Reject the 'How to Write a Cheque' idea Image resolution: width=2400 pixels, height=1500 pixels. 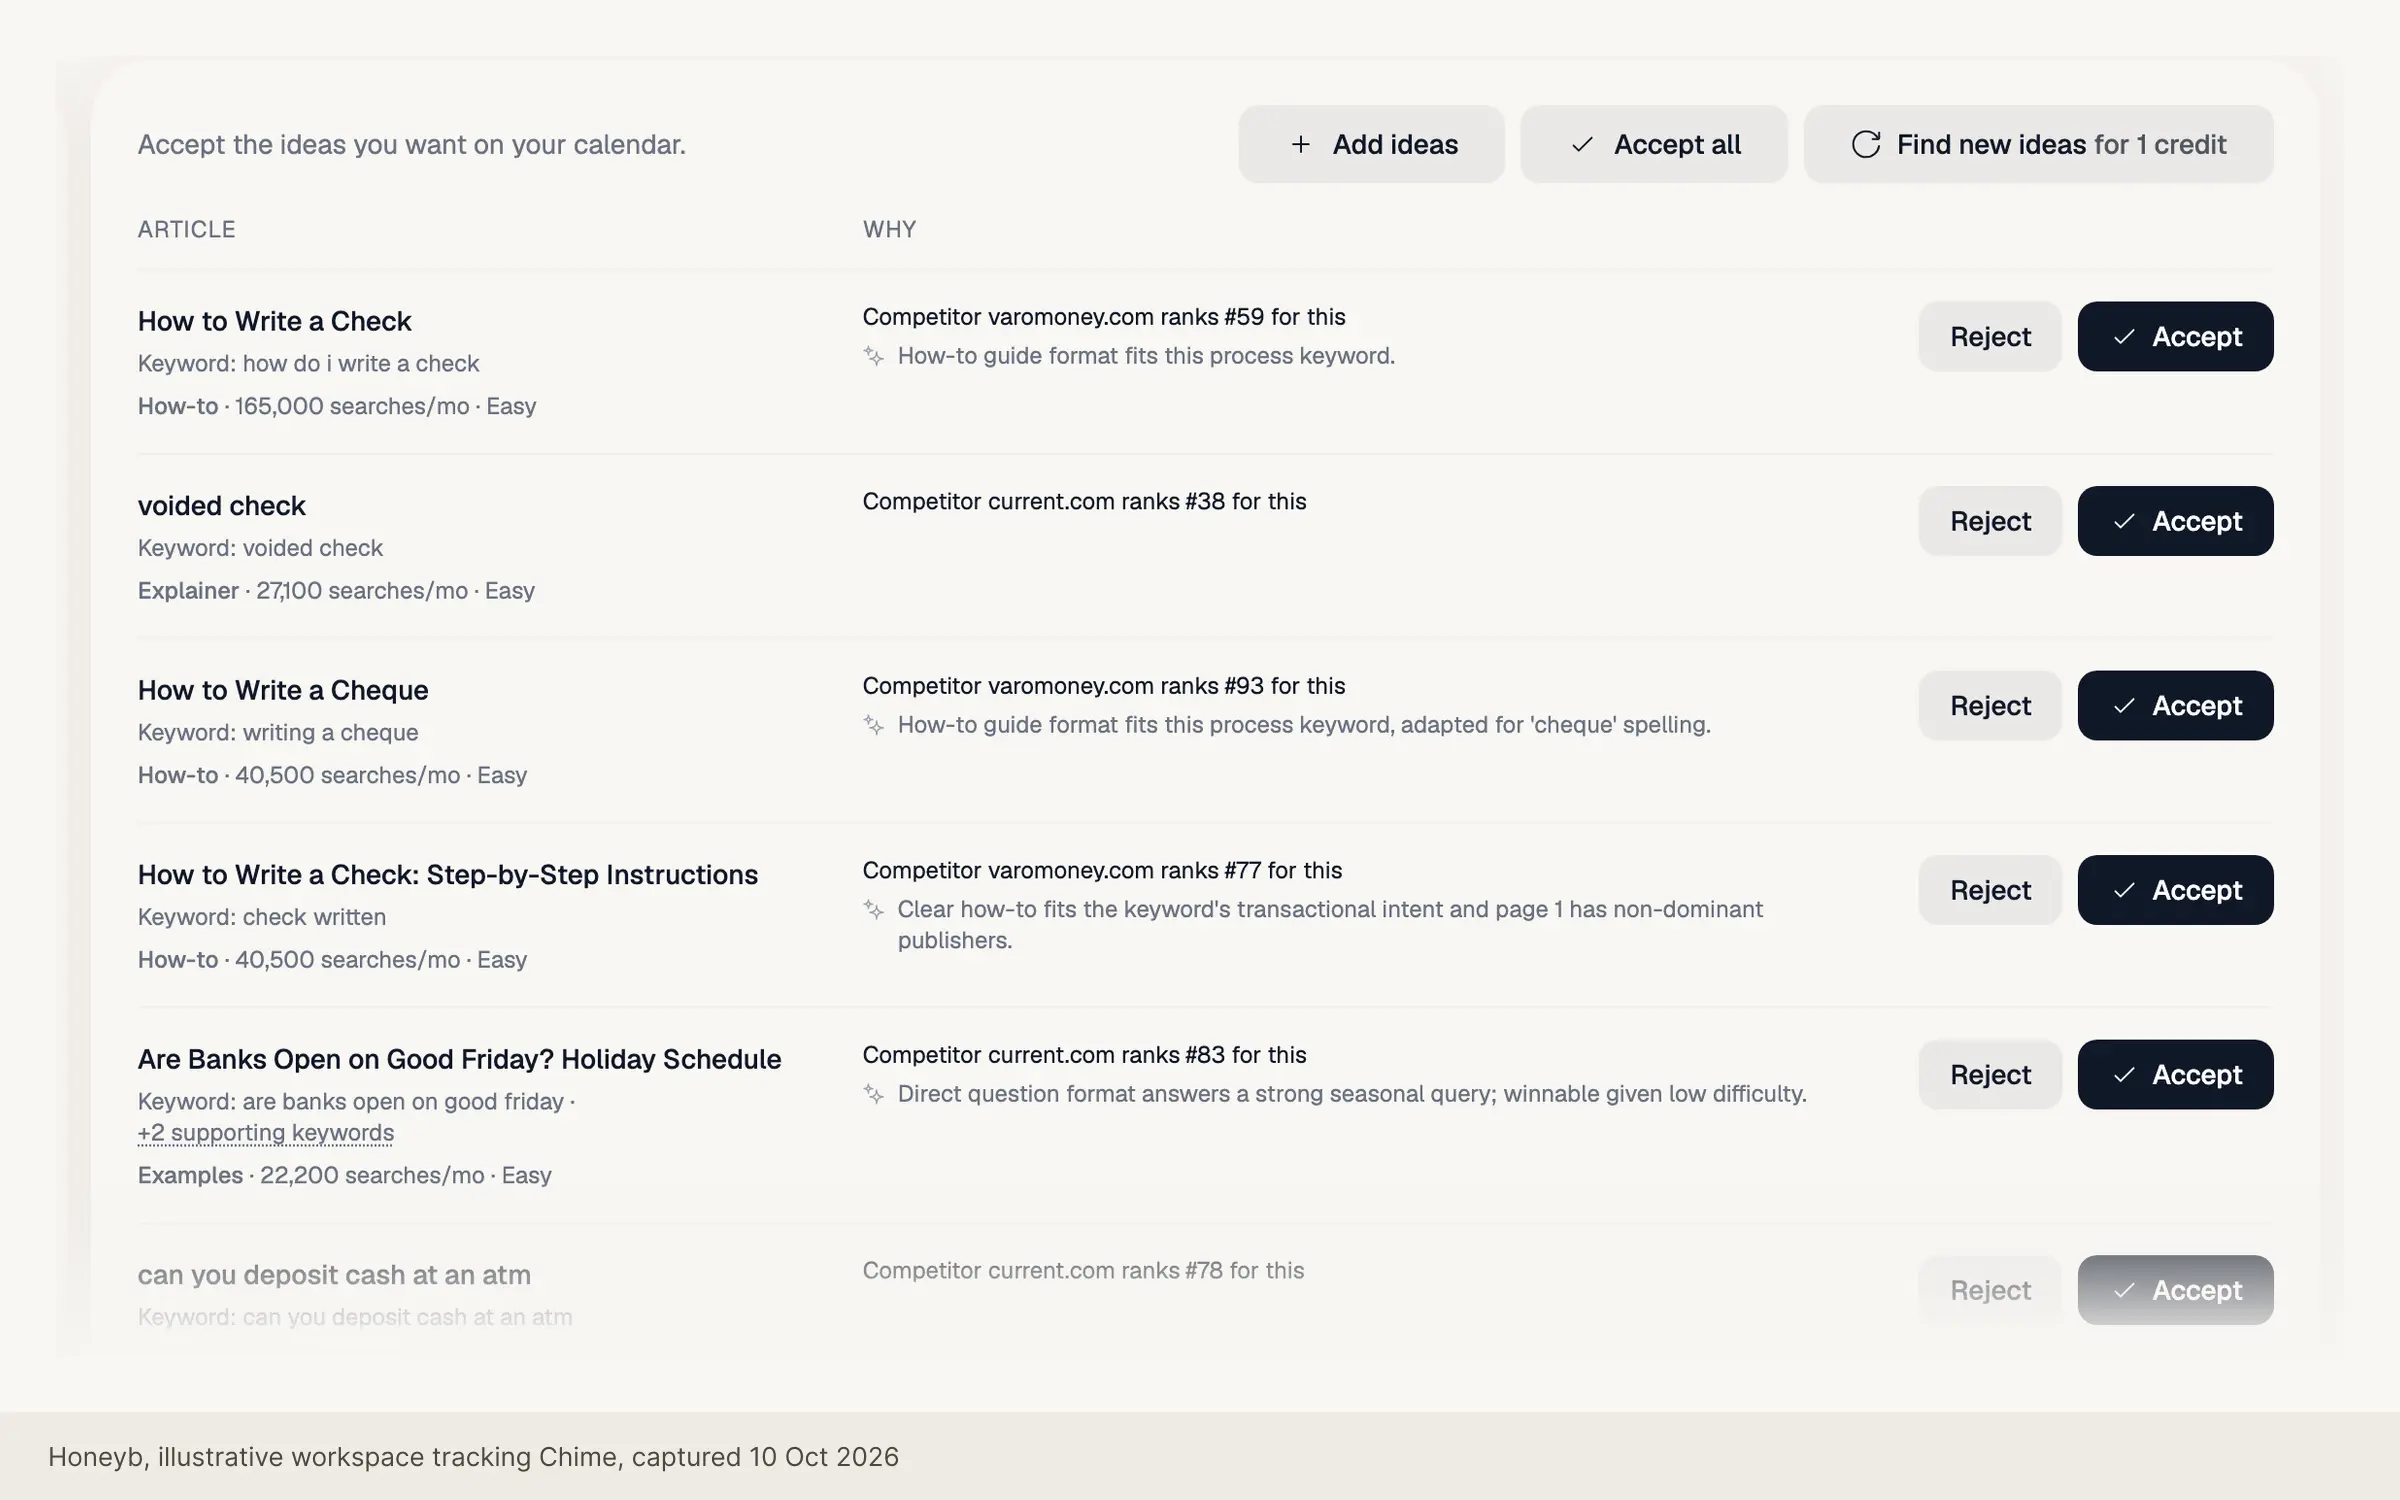coord(1990,705)
